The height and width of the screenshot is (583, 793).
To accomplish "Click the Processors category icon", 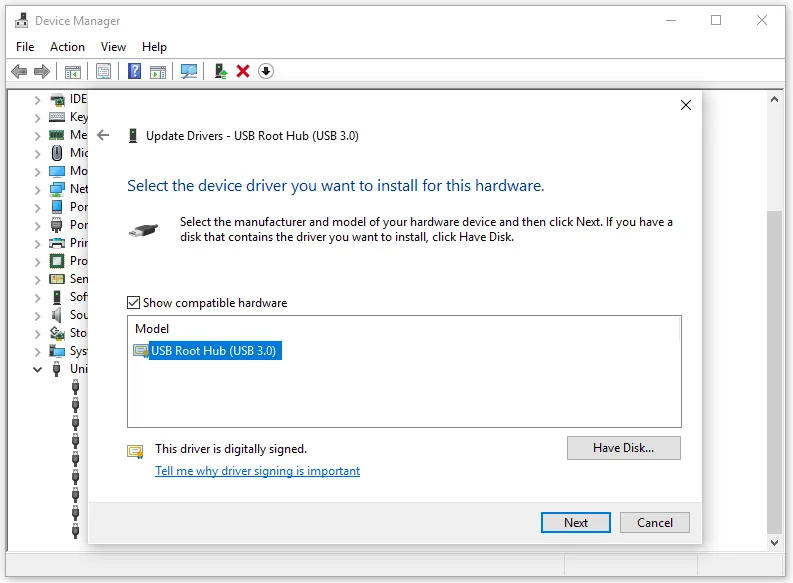I will [x=57, y=261].
